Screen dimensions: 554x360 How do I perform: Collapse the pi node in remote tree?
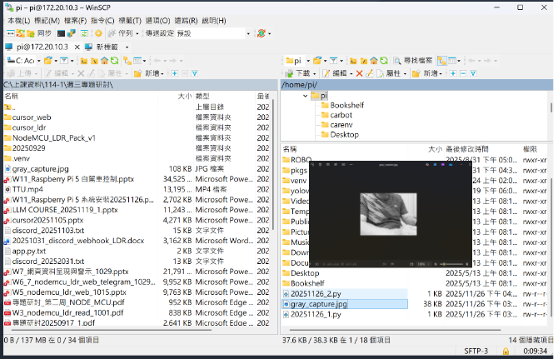[x=305, y=96]
